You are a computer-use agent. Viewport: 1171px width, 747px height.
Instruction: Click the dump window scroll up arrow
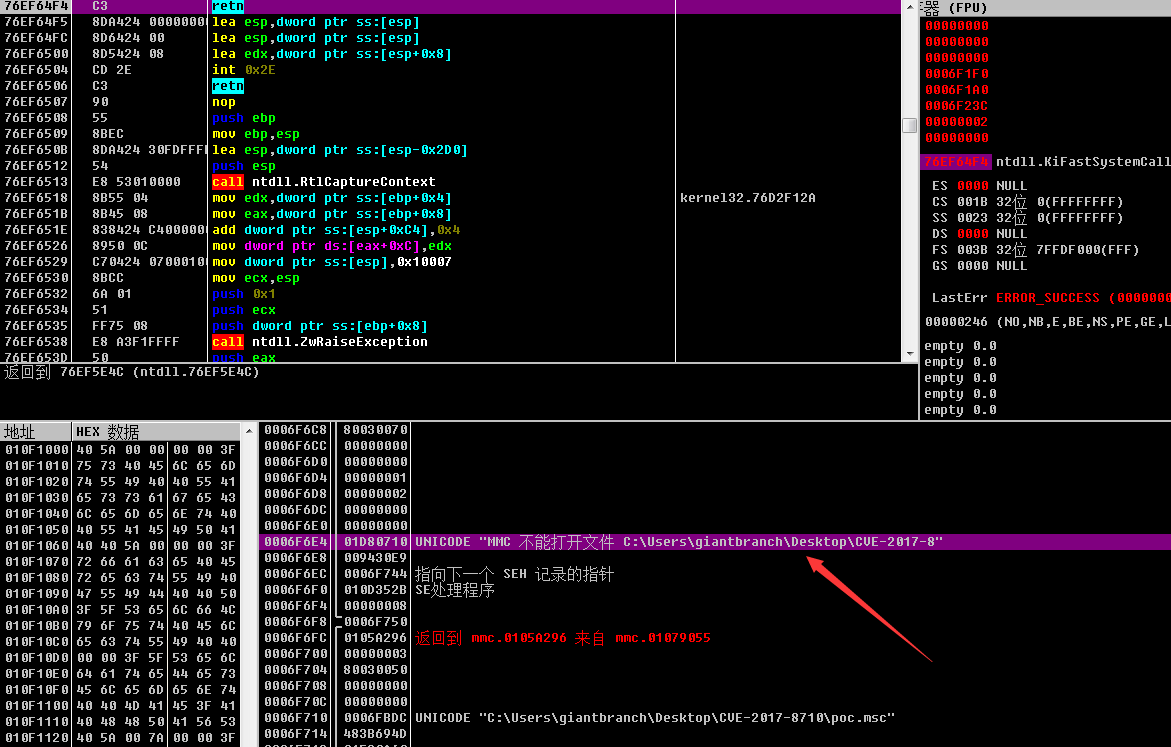tap(251, 430)
